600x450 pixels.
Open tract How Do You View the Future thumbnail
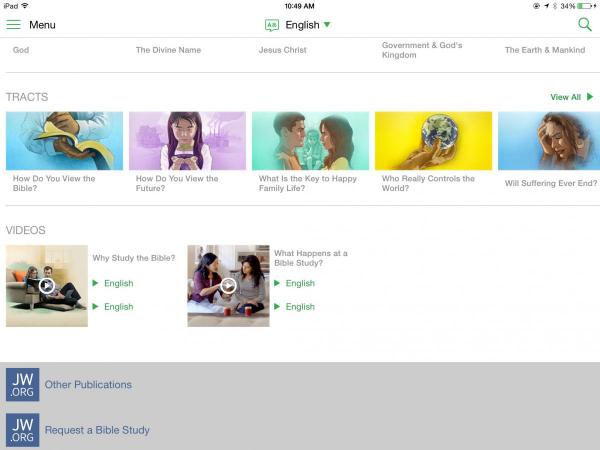[187, 141]
